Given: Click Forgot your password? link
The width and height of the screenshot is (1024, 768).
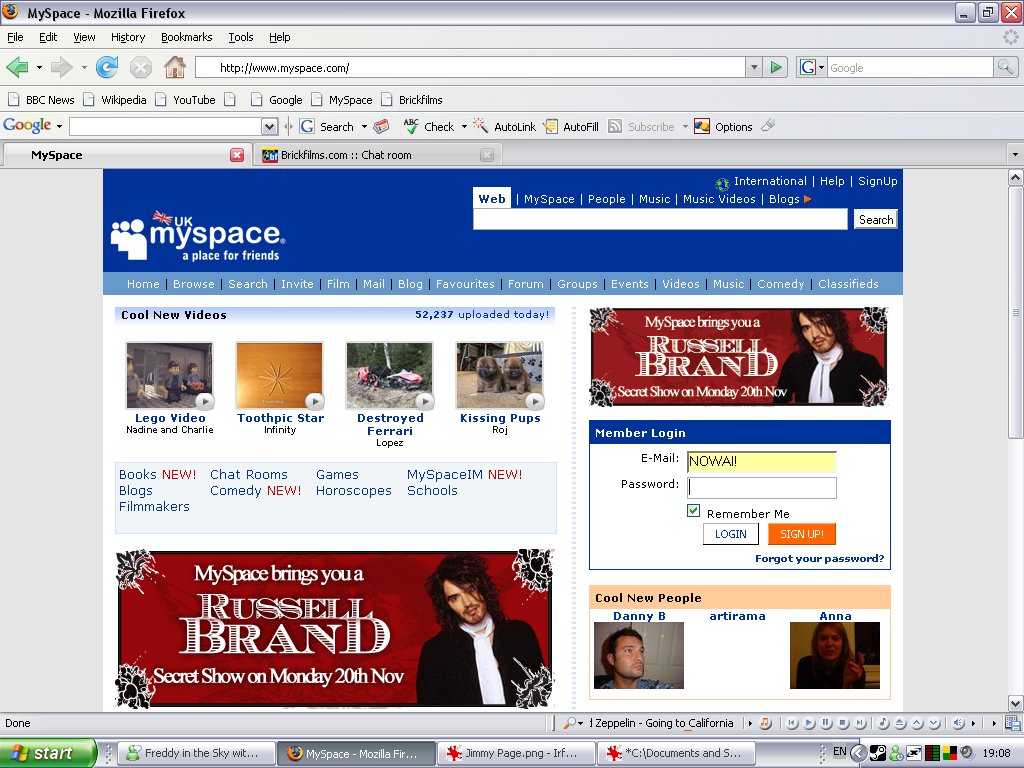Looking at the screenshot, I should pyautogui.click(x=819, y=558).
